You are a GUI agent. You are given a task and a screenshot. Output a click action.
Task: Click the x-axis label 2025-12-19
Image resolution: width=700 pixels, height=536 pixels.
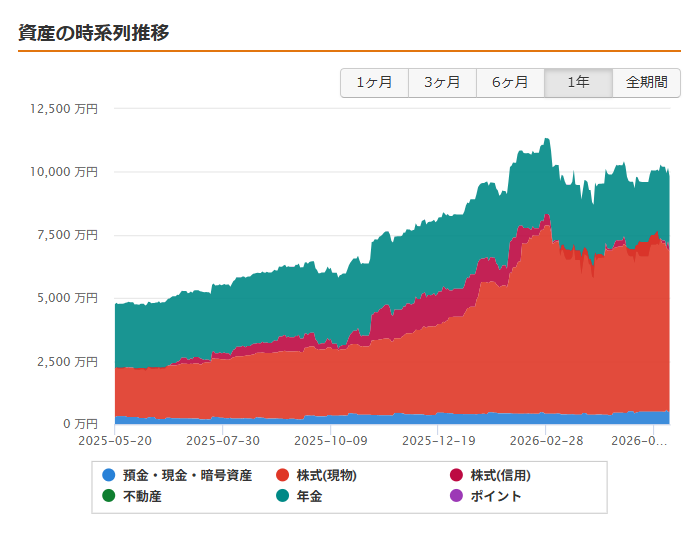[x=438, y=441]
